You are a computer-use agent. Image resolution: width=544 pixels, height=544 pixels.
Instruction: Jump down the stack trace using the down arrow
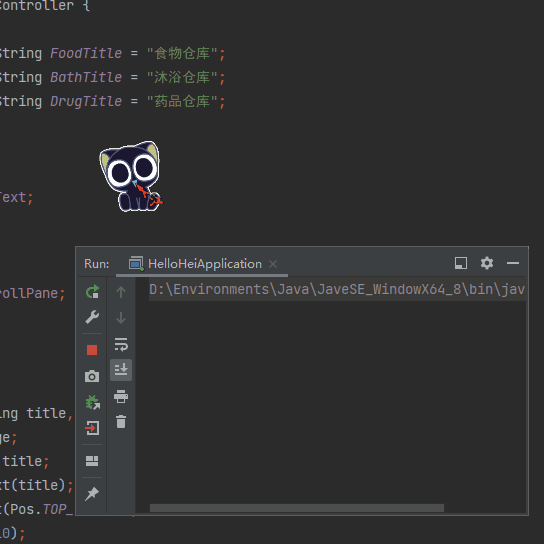point(121,318)
